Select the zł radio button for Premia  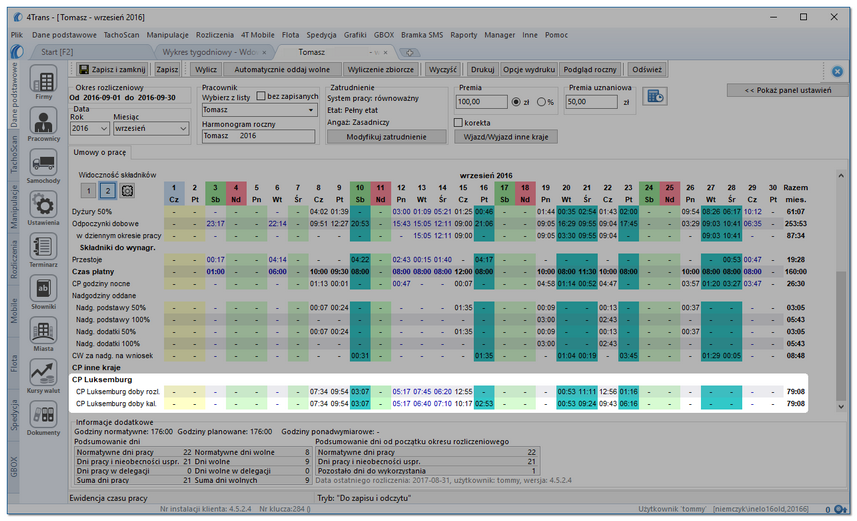point(515,102)
